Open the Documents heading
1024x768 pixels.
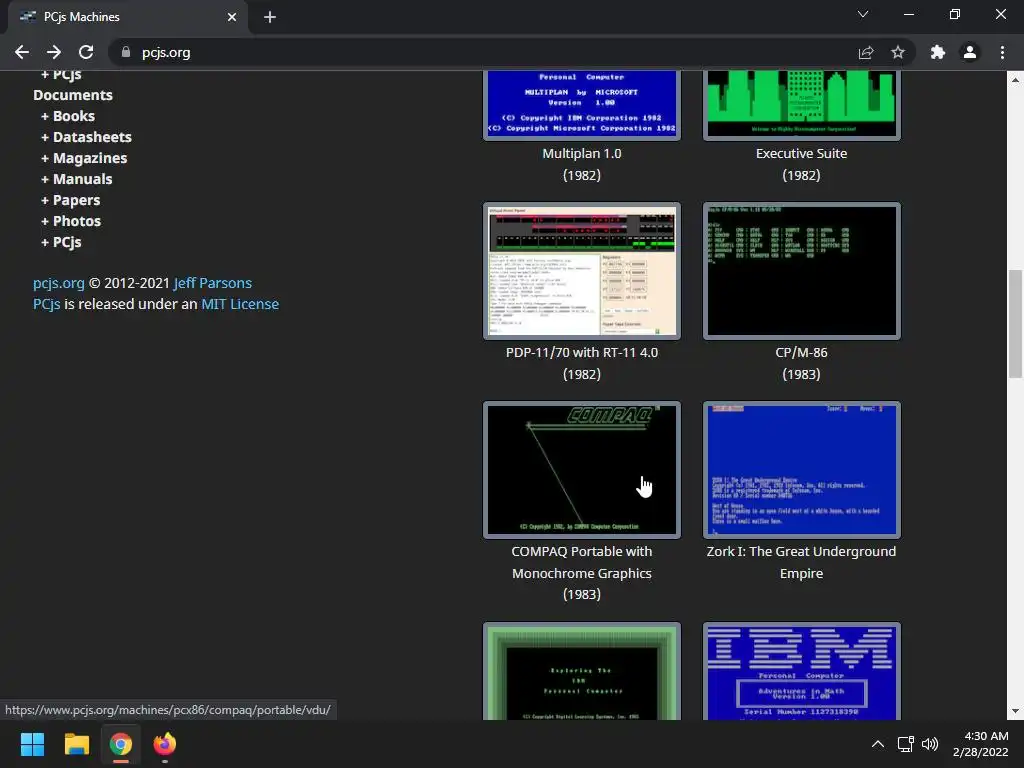pos(73,95)
